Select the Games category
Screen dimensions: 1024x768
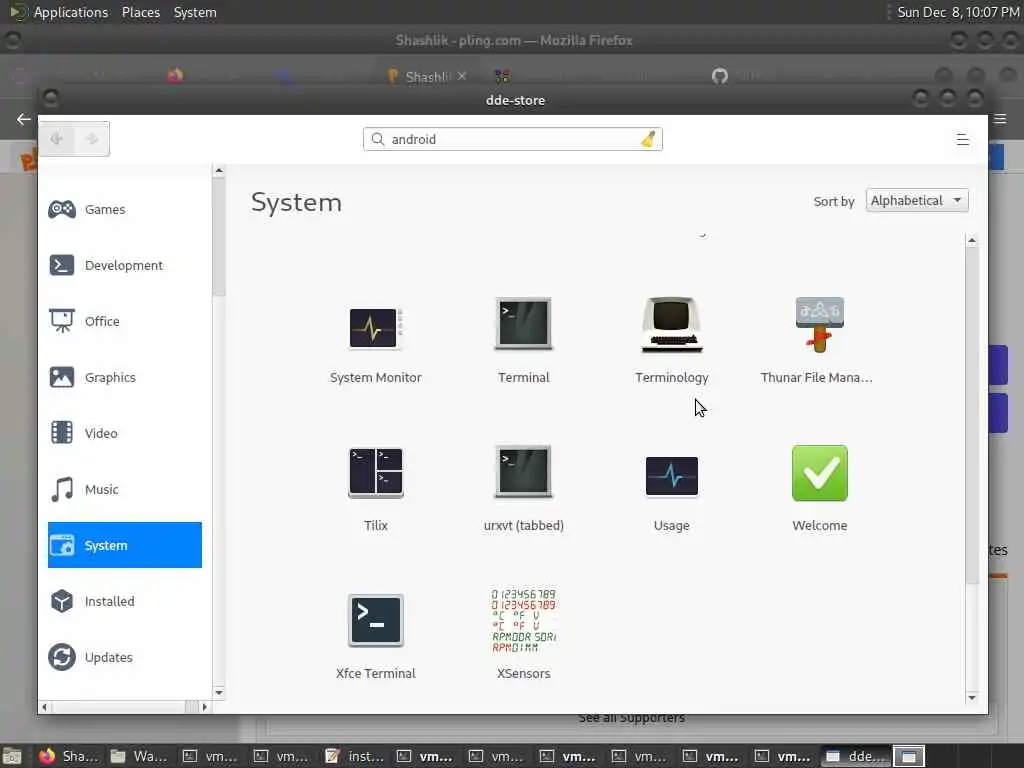pyautogui.click(x=124, y=209)
